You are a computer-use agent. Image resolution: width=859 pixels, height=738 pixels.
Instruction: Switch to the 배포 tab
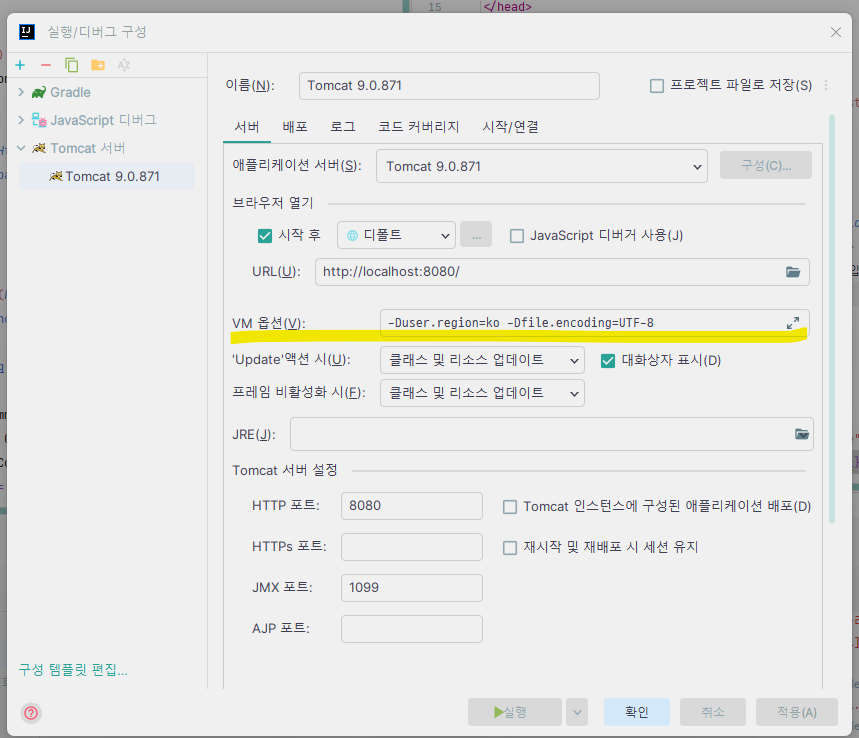tap(295, 127)
